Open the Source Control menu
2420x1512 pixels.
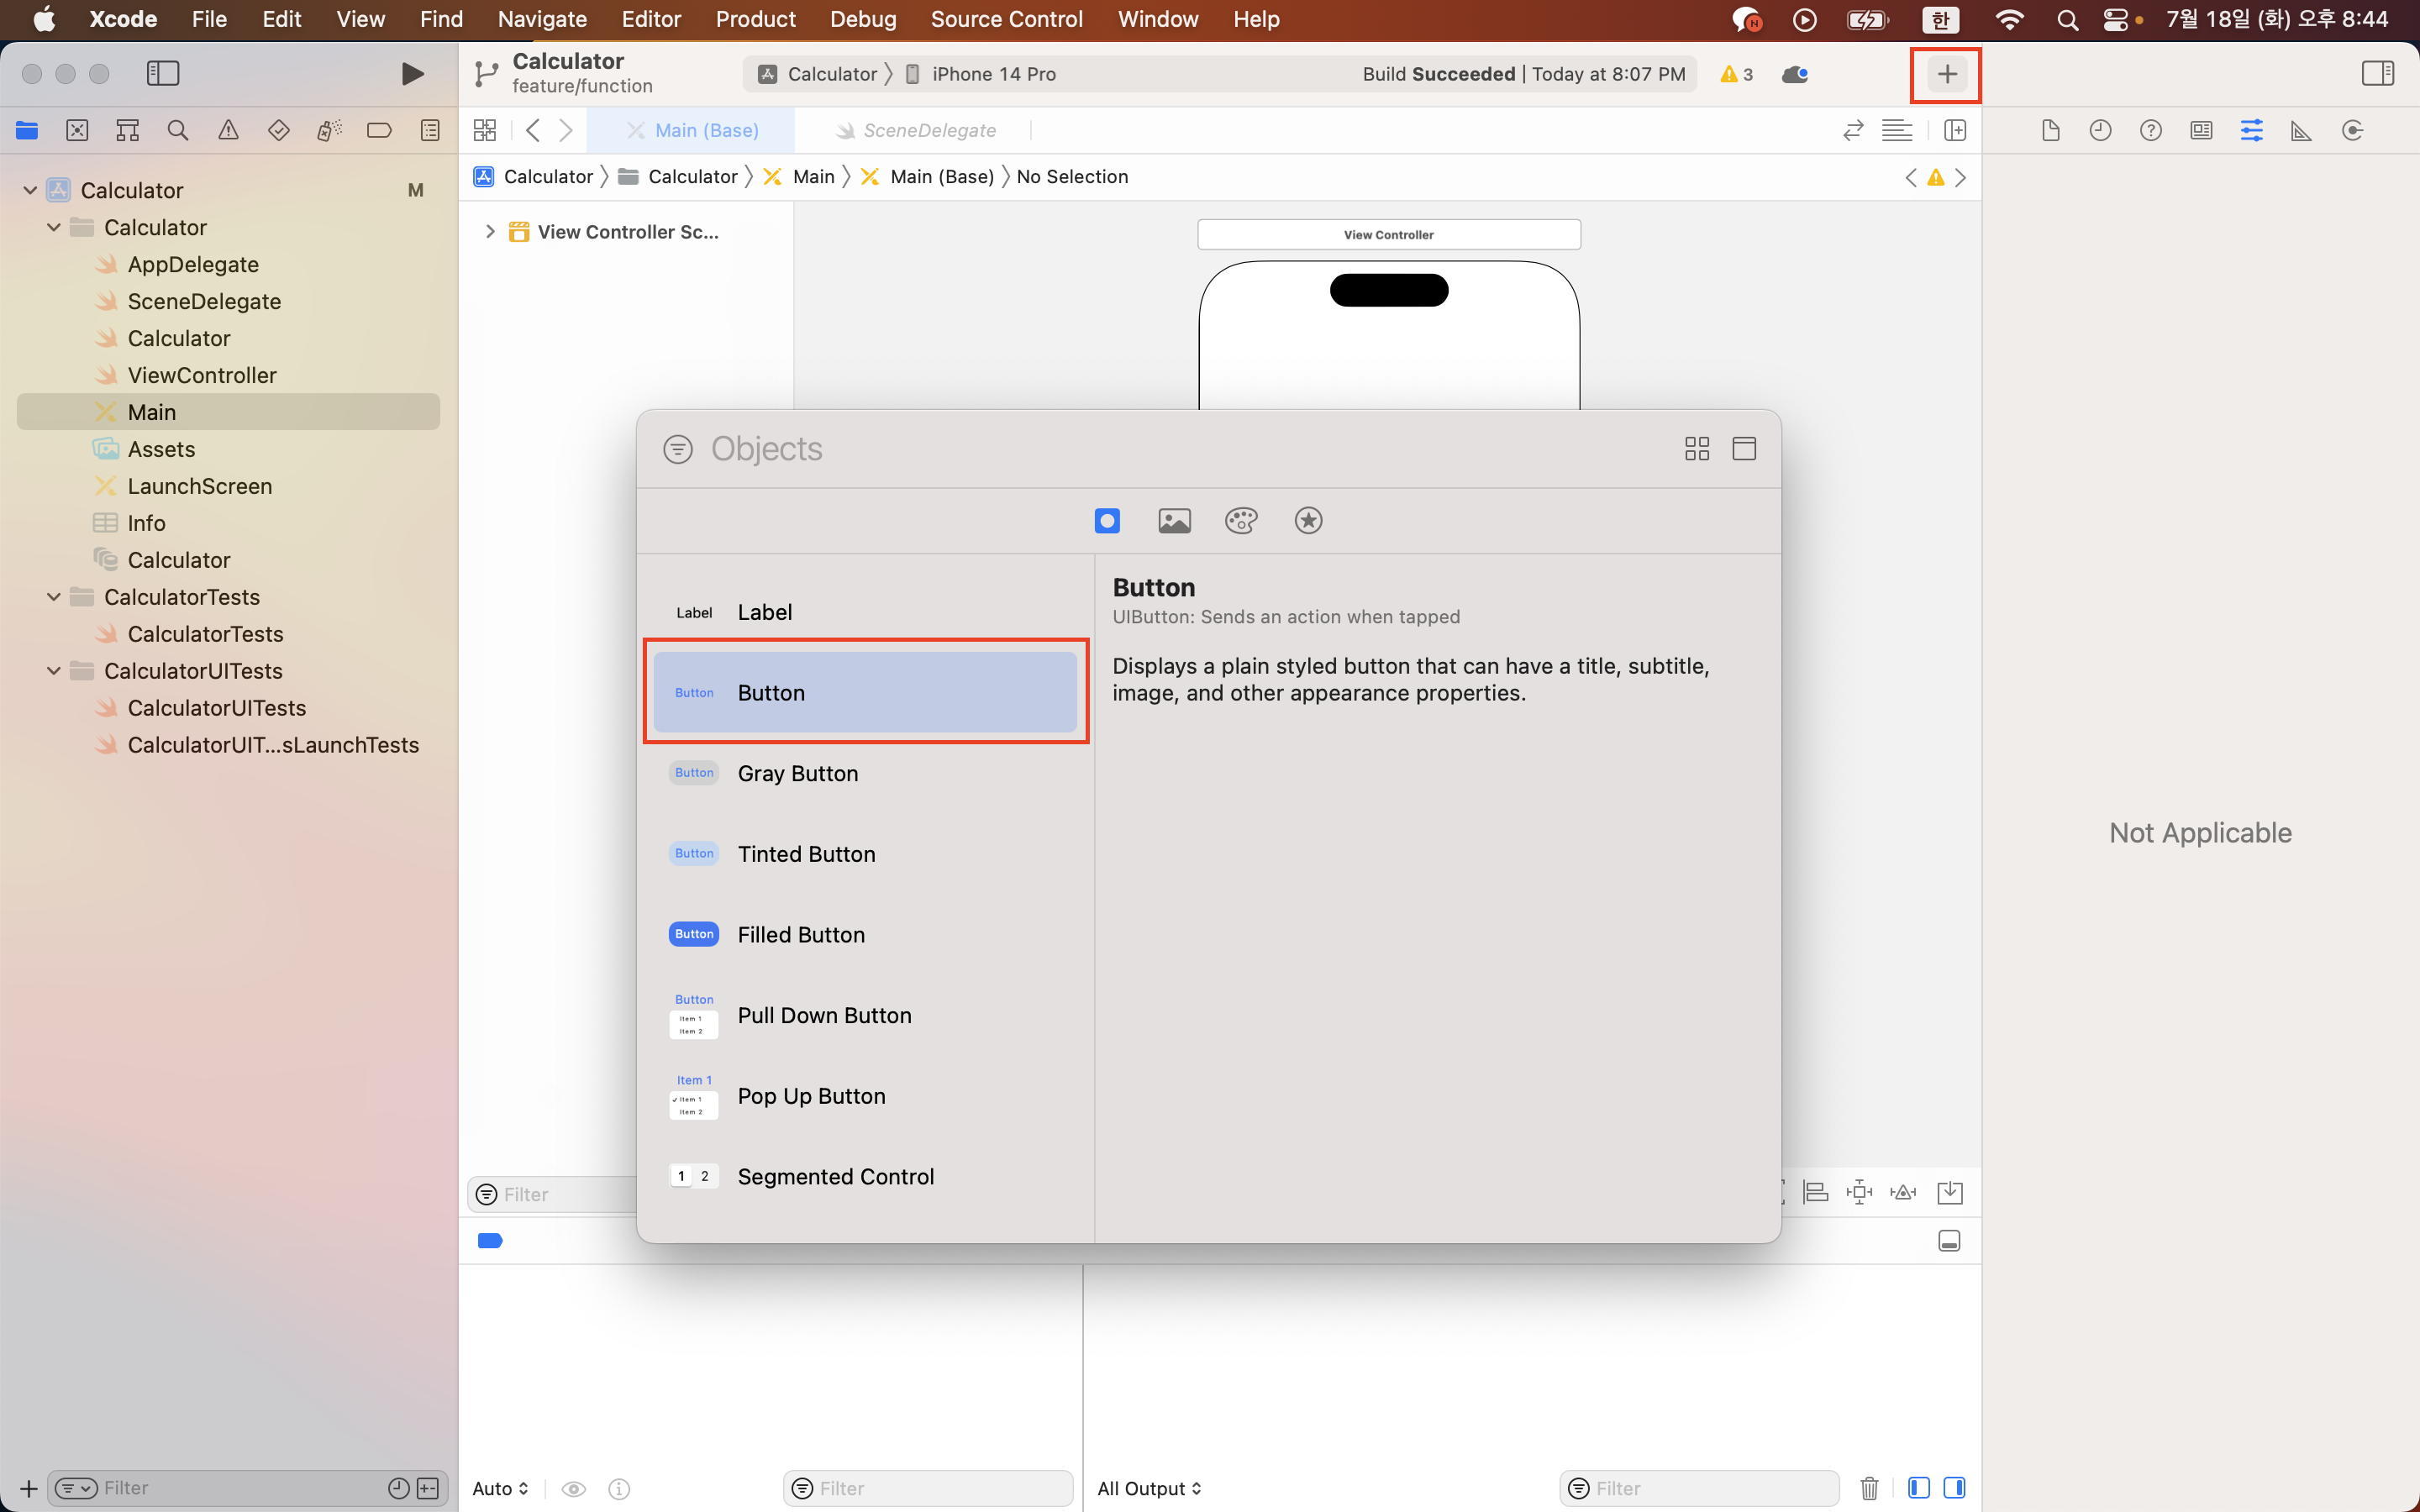pyautogui.click(x=1006, y=19)
